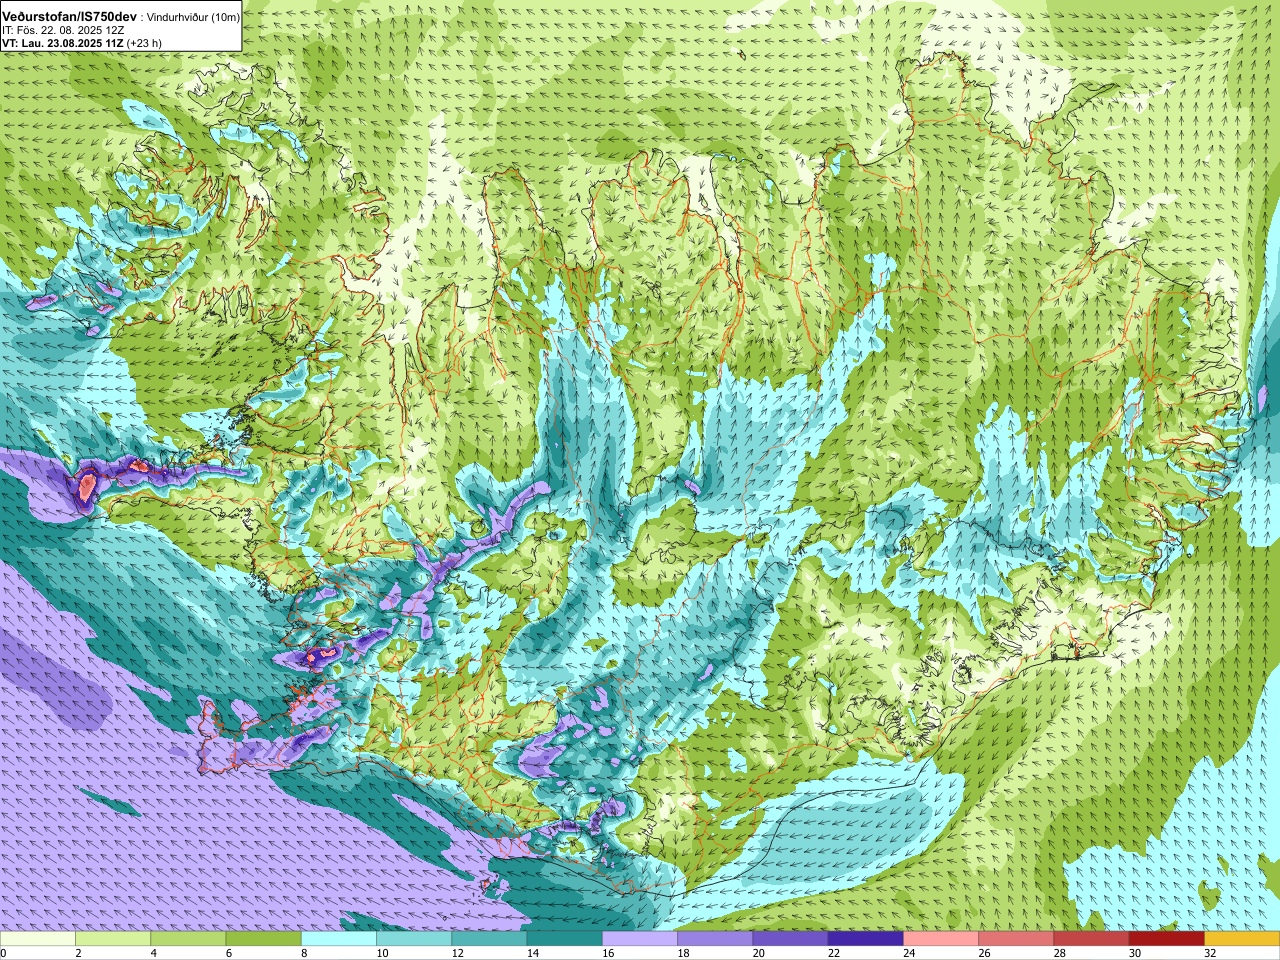1280x960 pixels.
Task: Click the pale yellow 0–2 legend swatch
Action: pyautogui.click(x=38, y=939)
